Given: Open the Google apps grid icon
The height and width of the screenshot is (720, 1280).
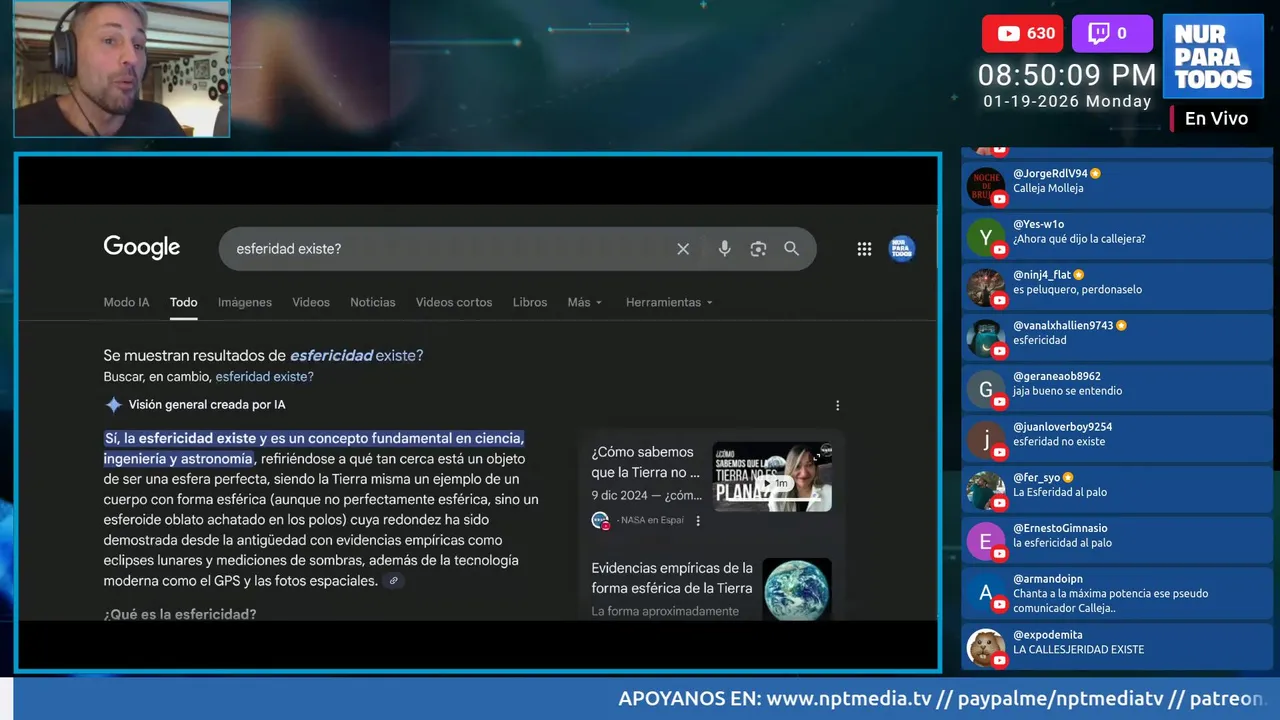Looking at the screenshot, I should (864, 249).
